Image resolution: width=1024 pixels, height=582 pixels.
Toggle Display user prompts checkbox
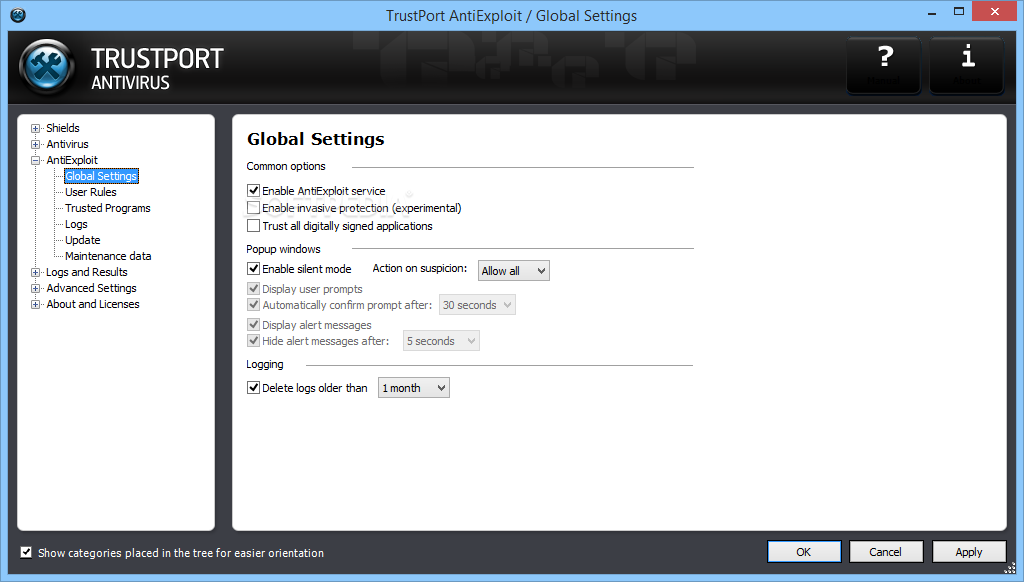point(253,289)
